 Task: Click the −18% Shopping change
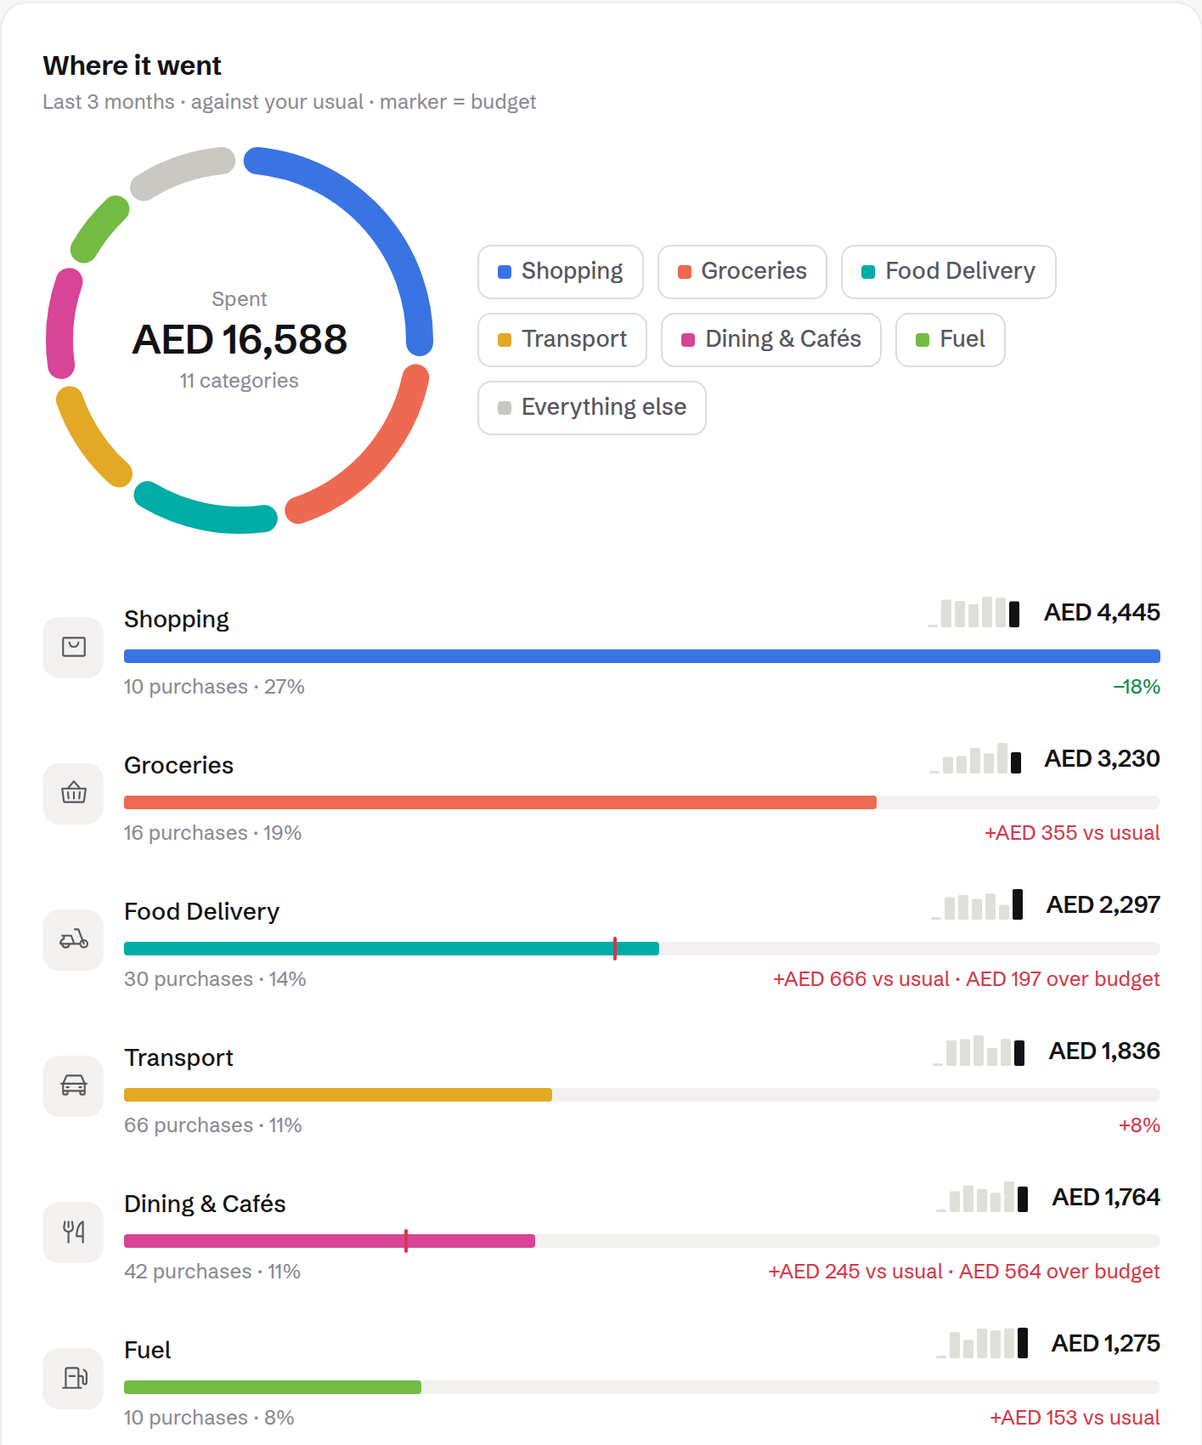point(1137,686)
